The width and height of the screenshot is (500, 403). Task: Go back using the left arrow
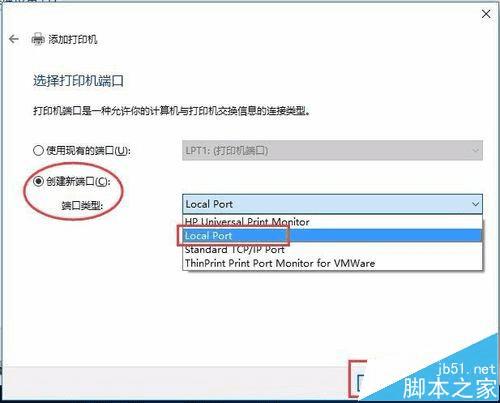click(14, 39)
